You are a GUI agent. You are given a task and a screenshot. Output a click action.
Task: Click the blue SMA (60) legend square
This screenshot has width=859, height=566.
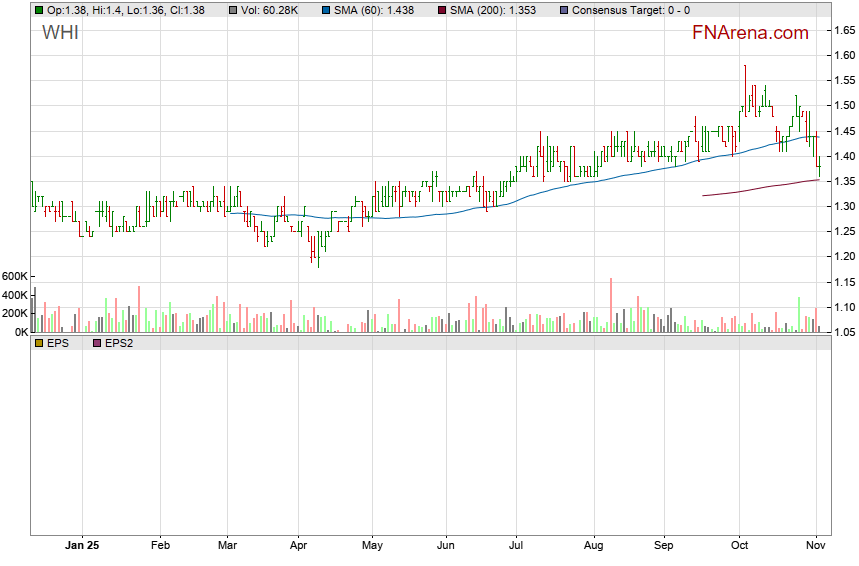[323, 10]
